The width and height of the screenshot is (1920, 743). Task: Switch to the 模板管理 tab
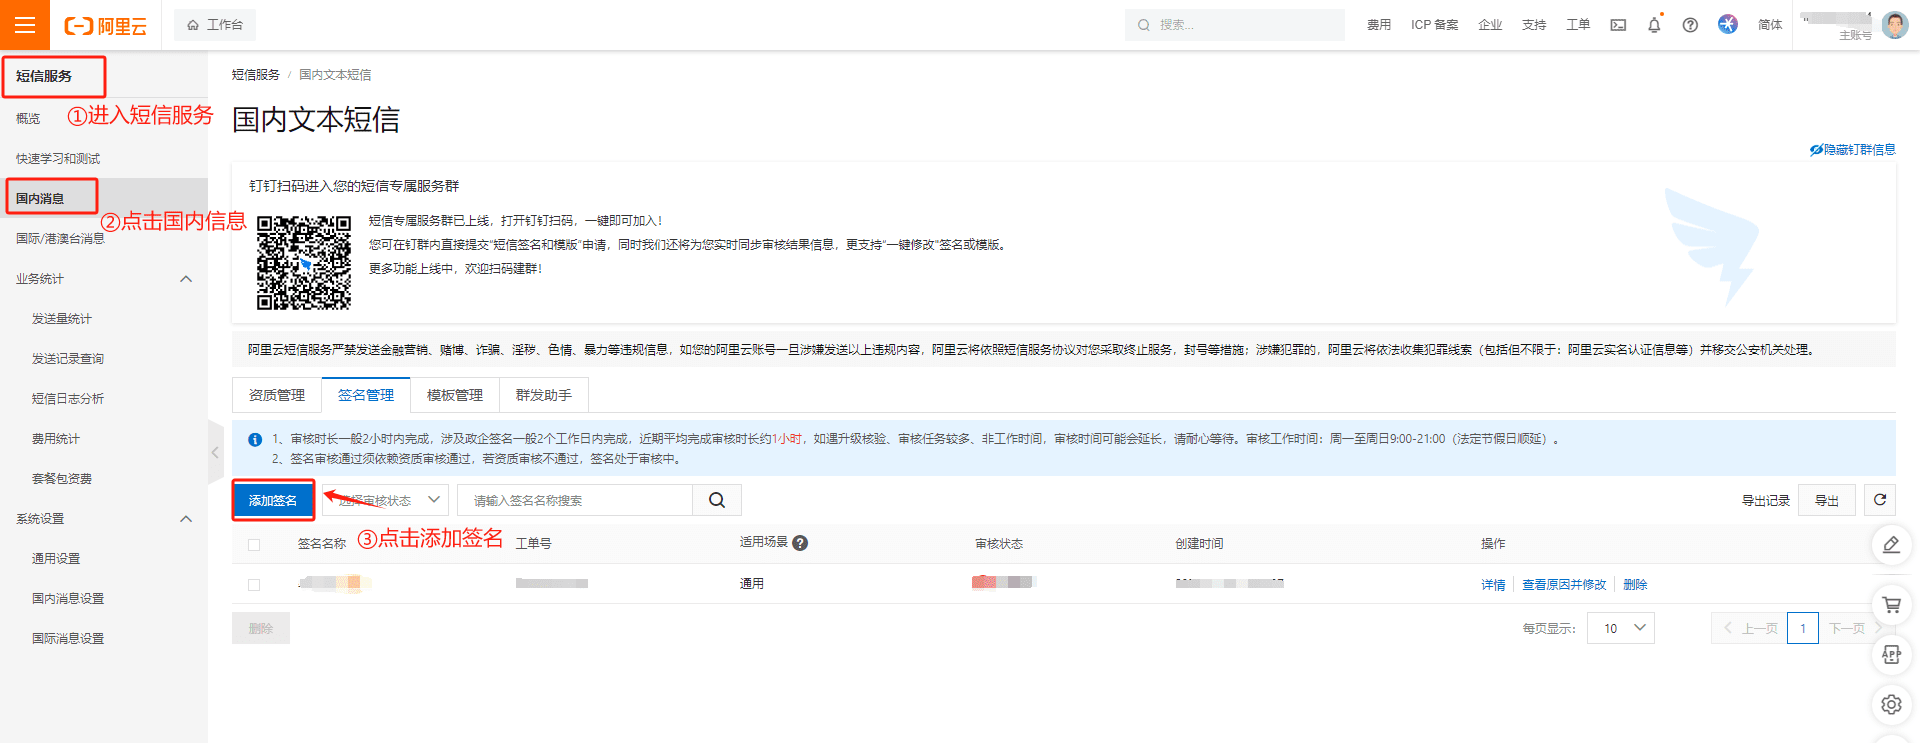coord(455,395)
